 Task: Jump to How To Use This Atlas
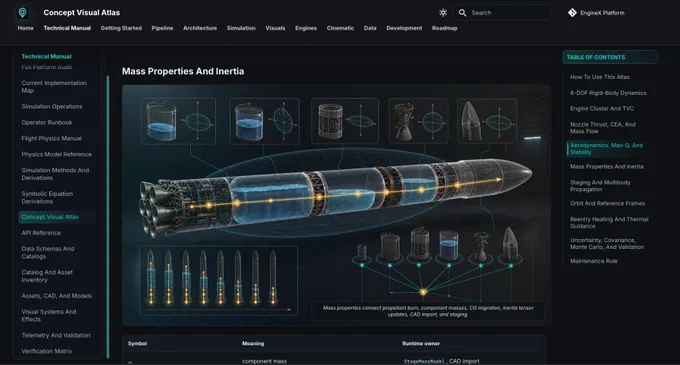point(600,77)
